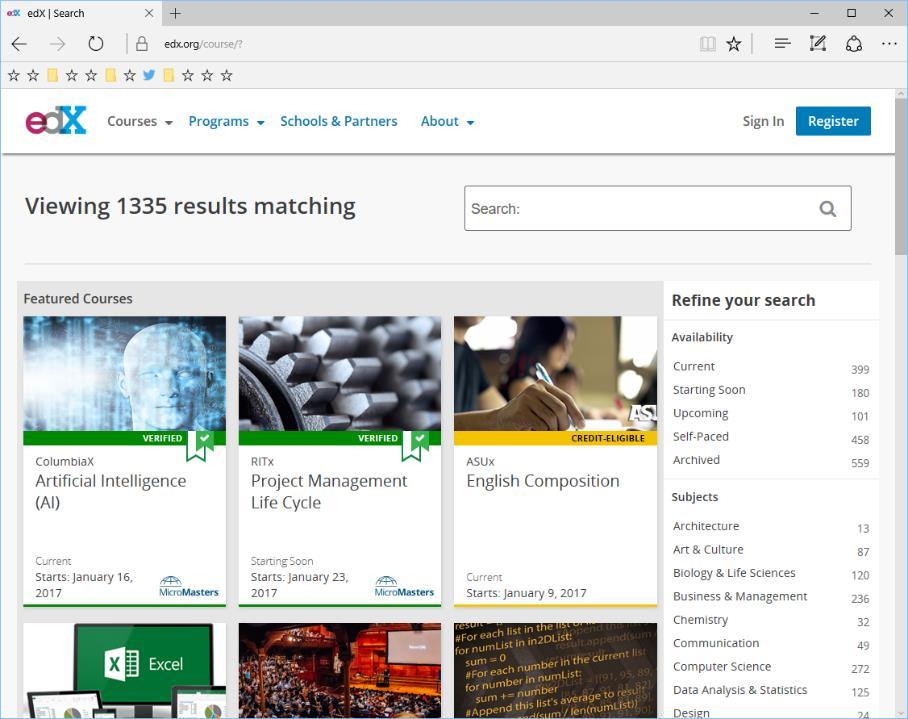Click the VERIFIED banner on Artificial Intelligence card
Image resolution: width=908 pixels, height=719 pixels.
(x=125, y=438)
